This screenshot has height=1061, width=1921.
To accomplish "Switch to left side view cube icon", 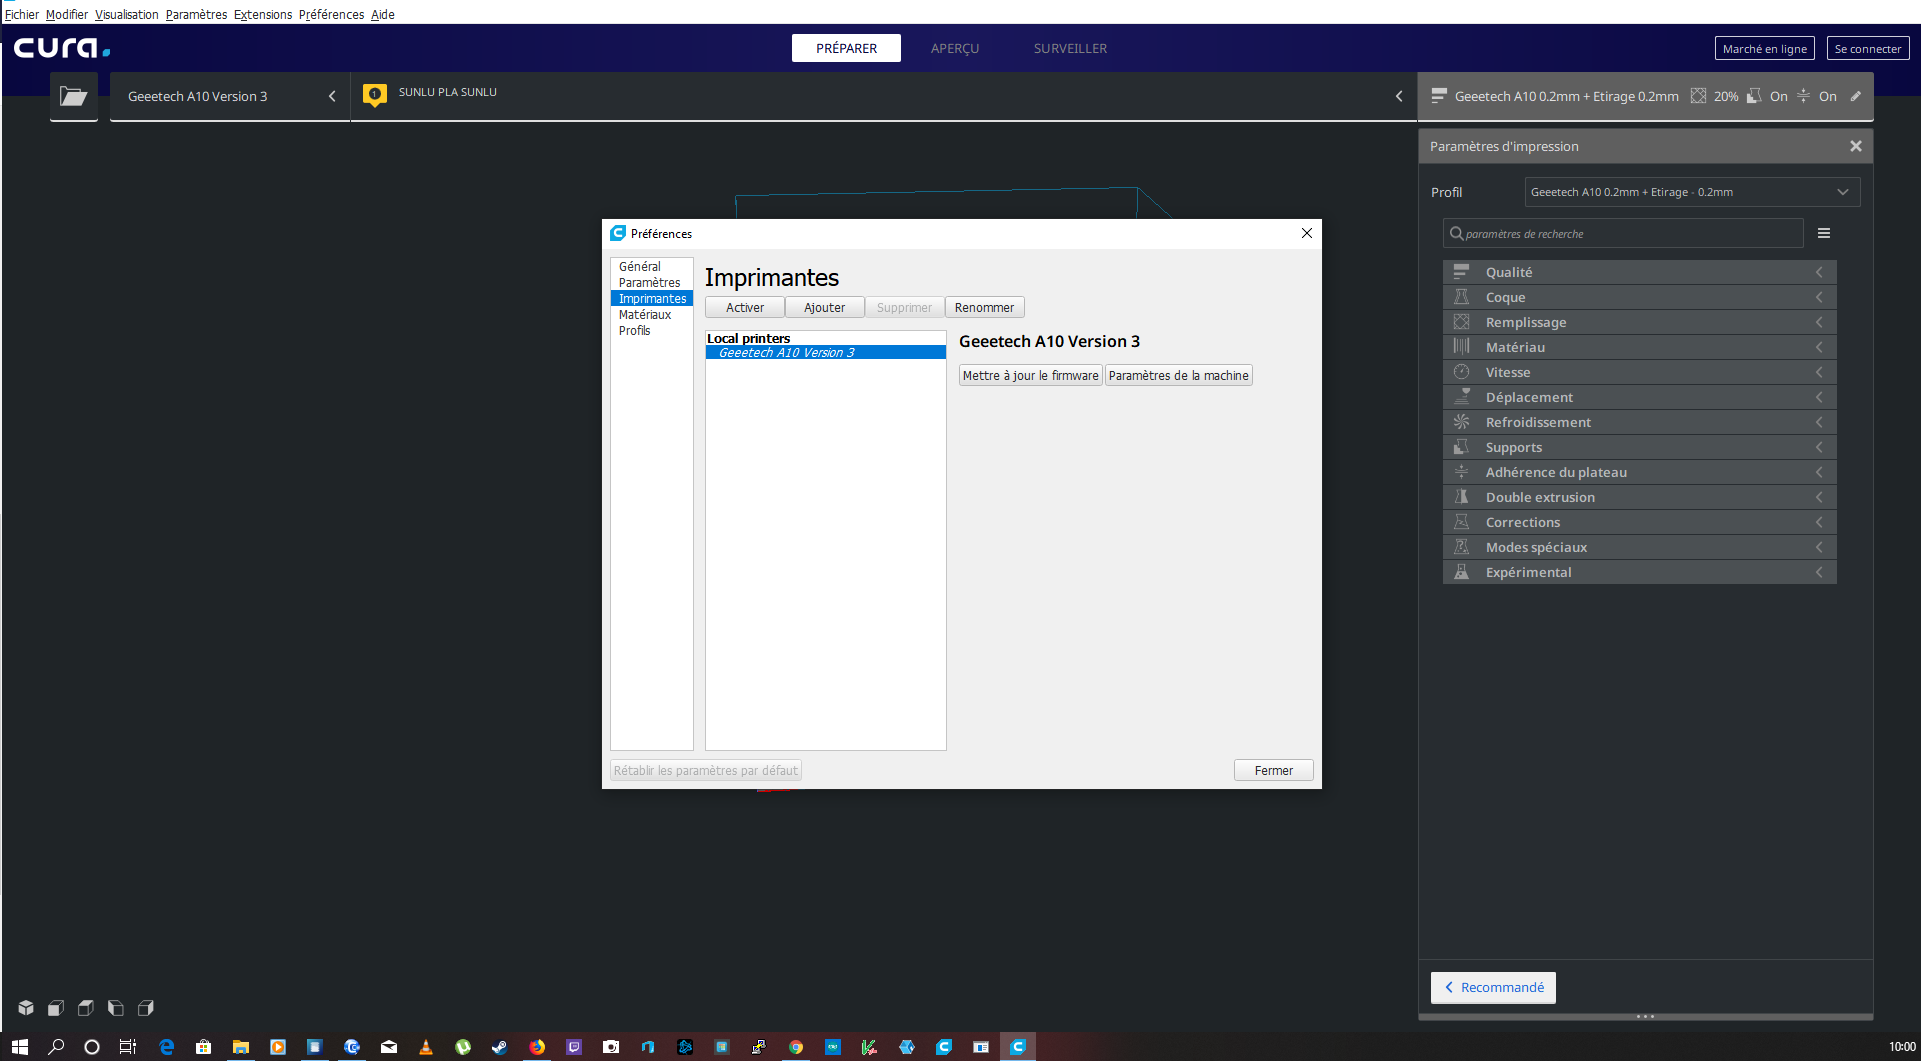I will [x=116, y=1008].
